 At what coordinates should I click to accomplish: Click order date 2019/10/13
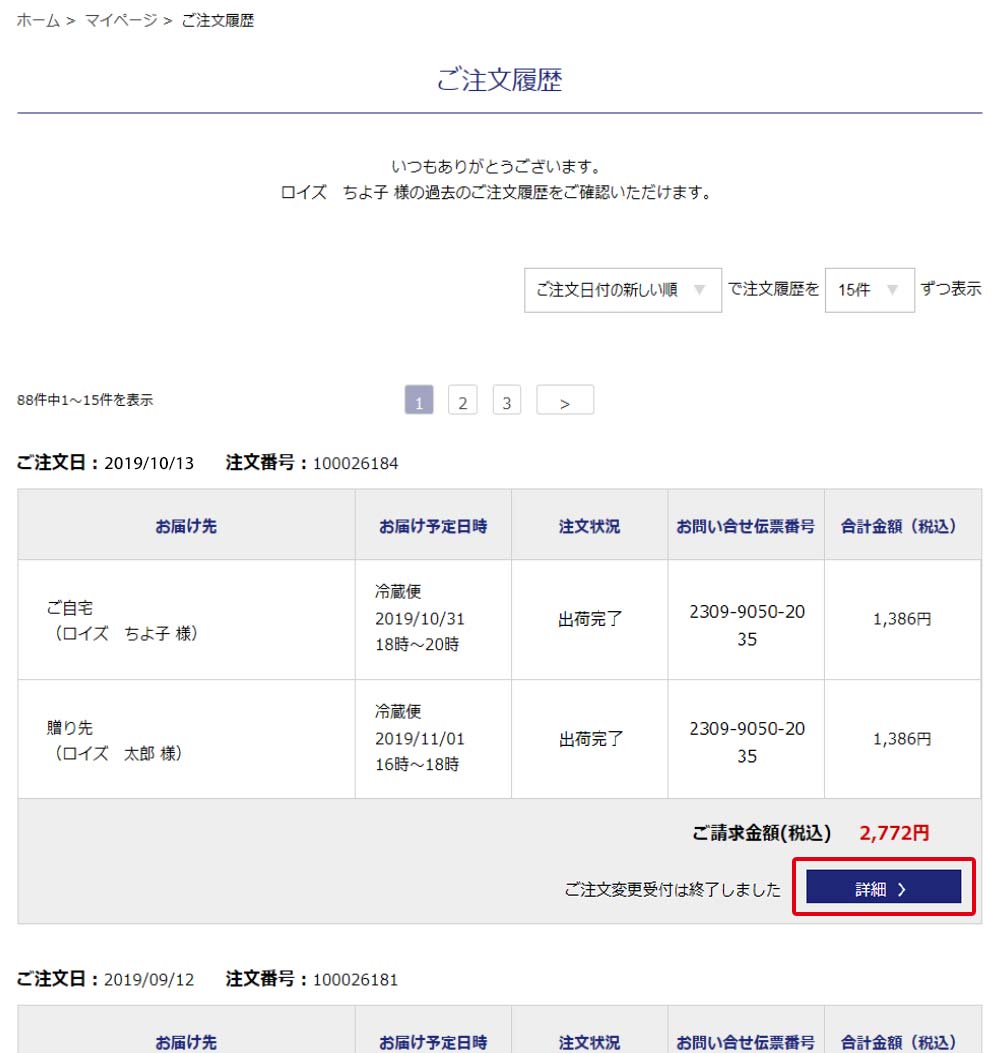coord(149,463)
